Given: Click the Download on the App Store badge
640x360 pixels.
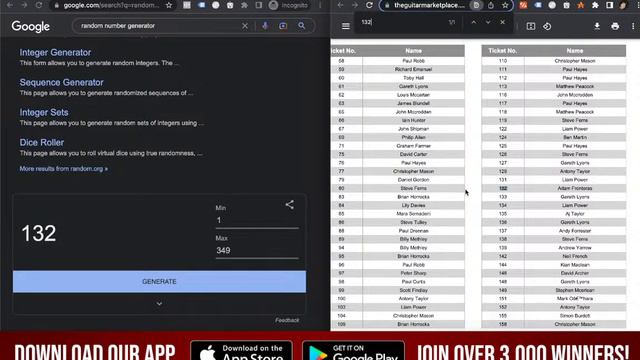Looking at the screenshot, I should tap(242, 351).
